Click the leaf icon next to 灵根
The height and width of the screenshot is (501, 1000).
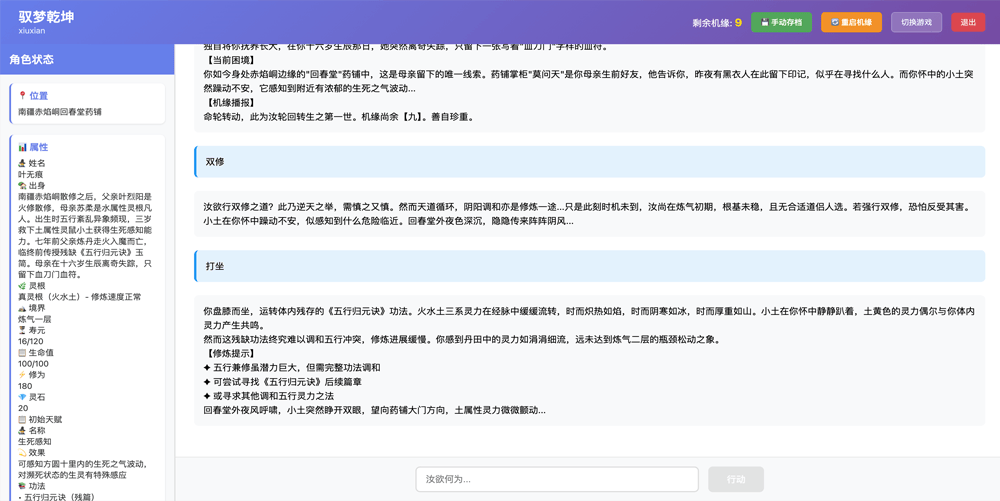pos(22,286)
